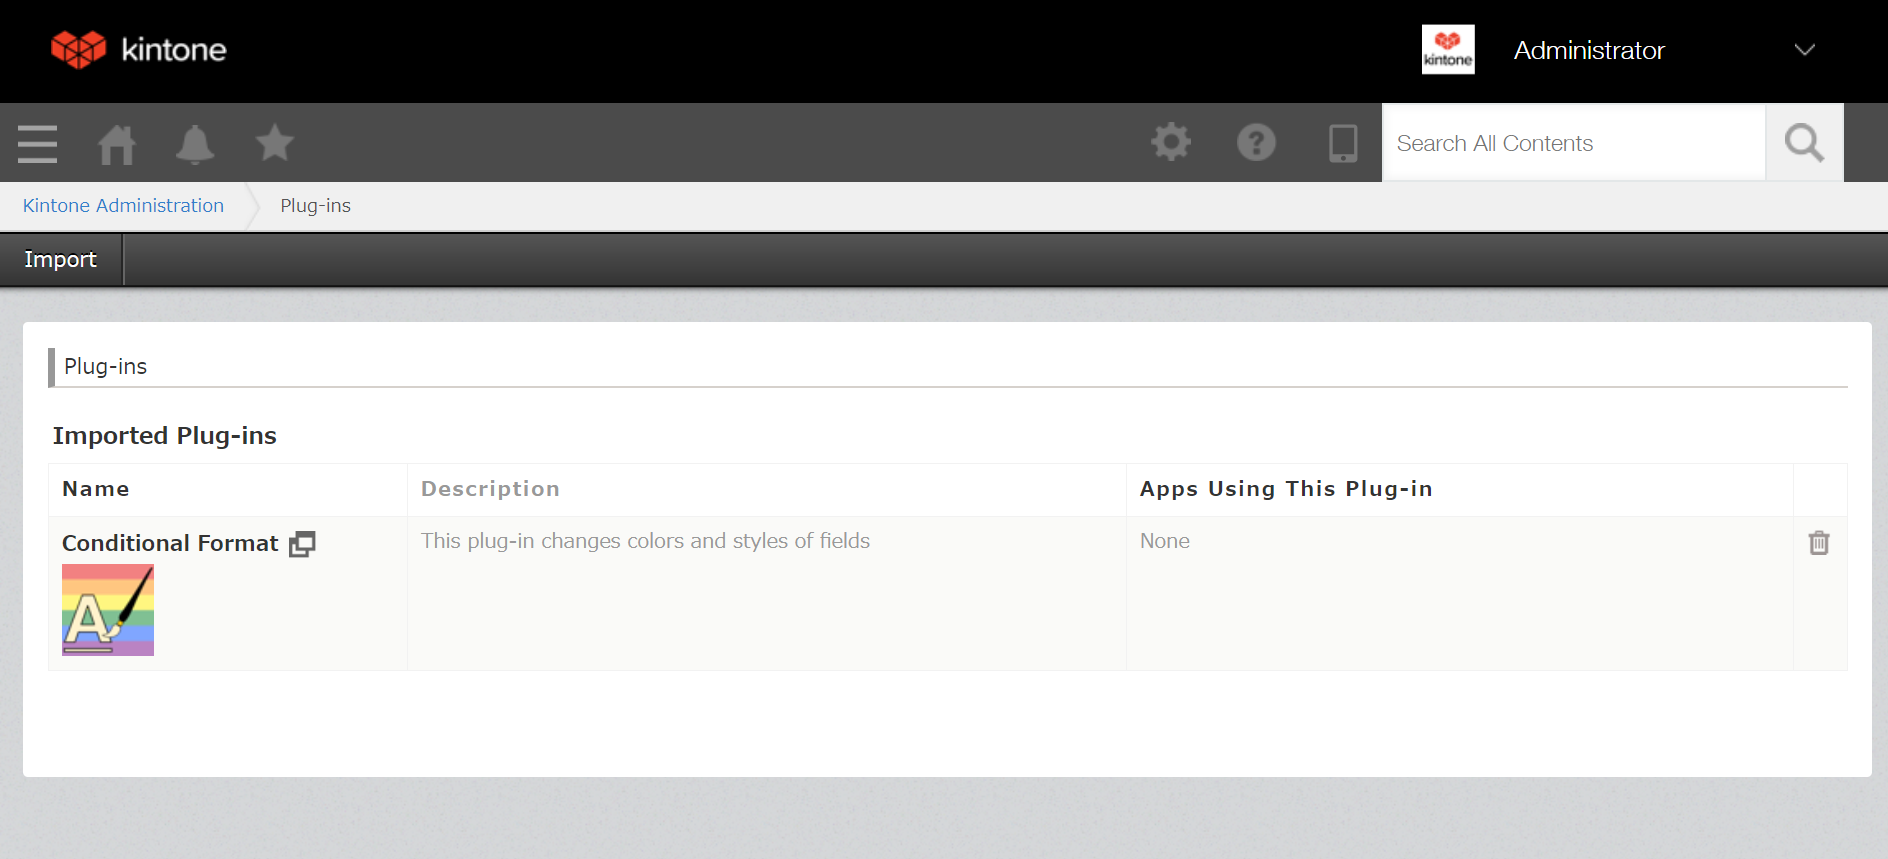Screen dimensions: 1888x859
Task: Open the settings gear icon
Action: tap(1171, 142)
